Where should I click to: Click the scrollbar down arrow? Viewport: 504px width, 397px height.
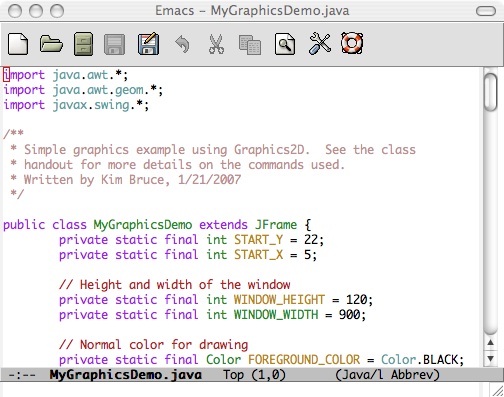pos(490,358)
